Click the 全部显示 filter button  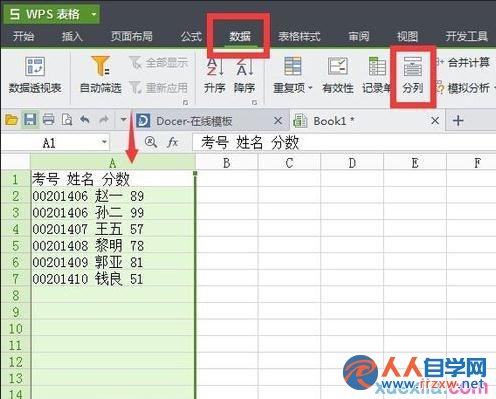click(x=159, y=63)
